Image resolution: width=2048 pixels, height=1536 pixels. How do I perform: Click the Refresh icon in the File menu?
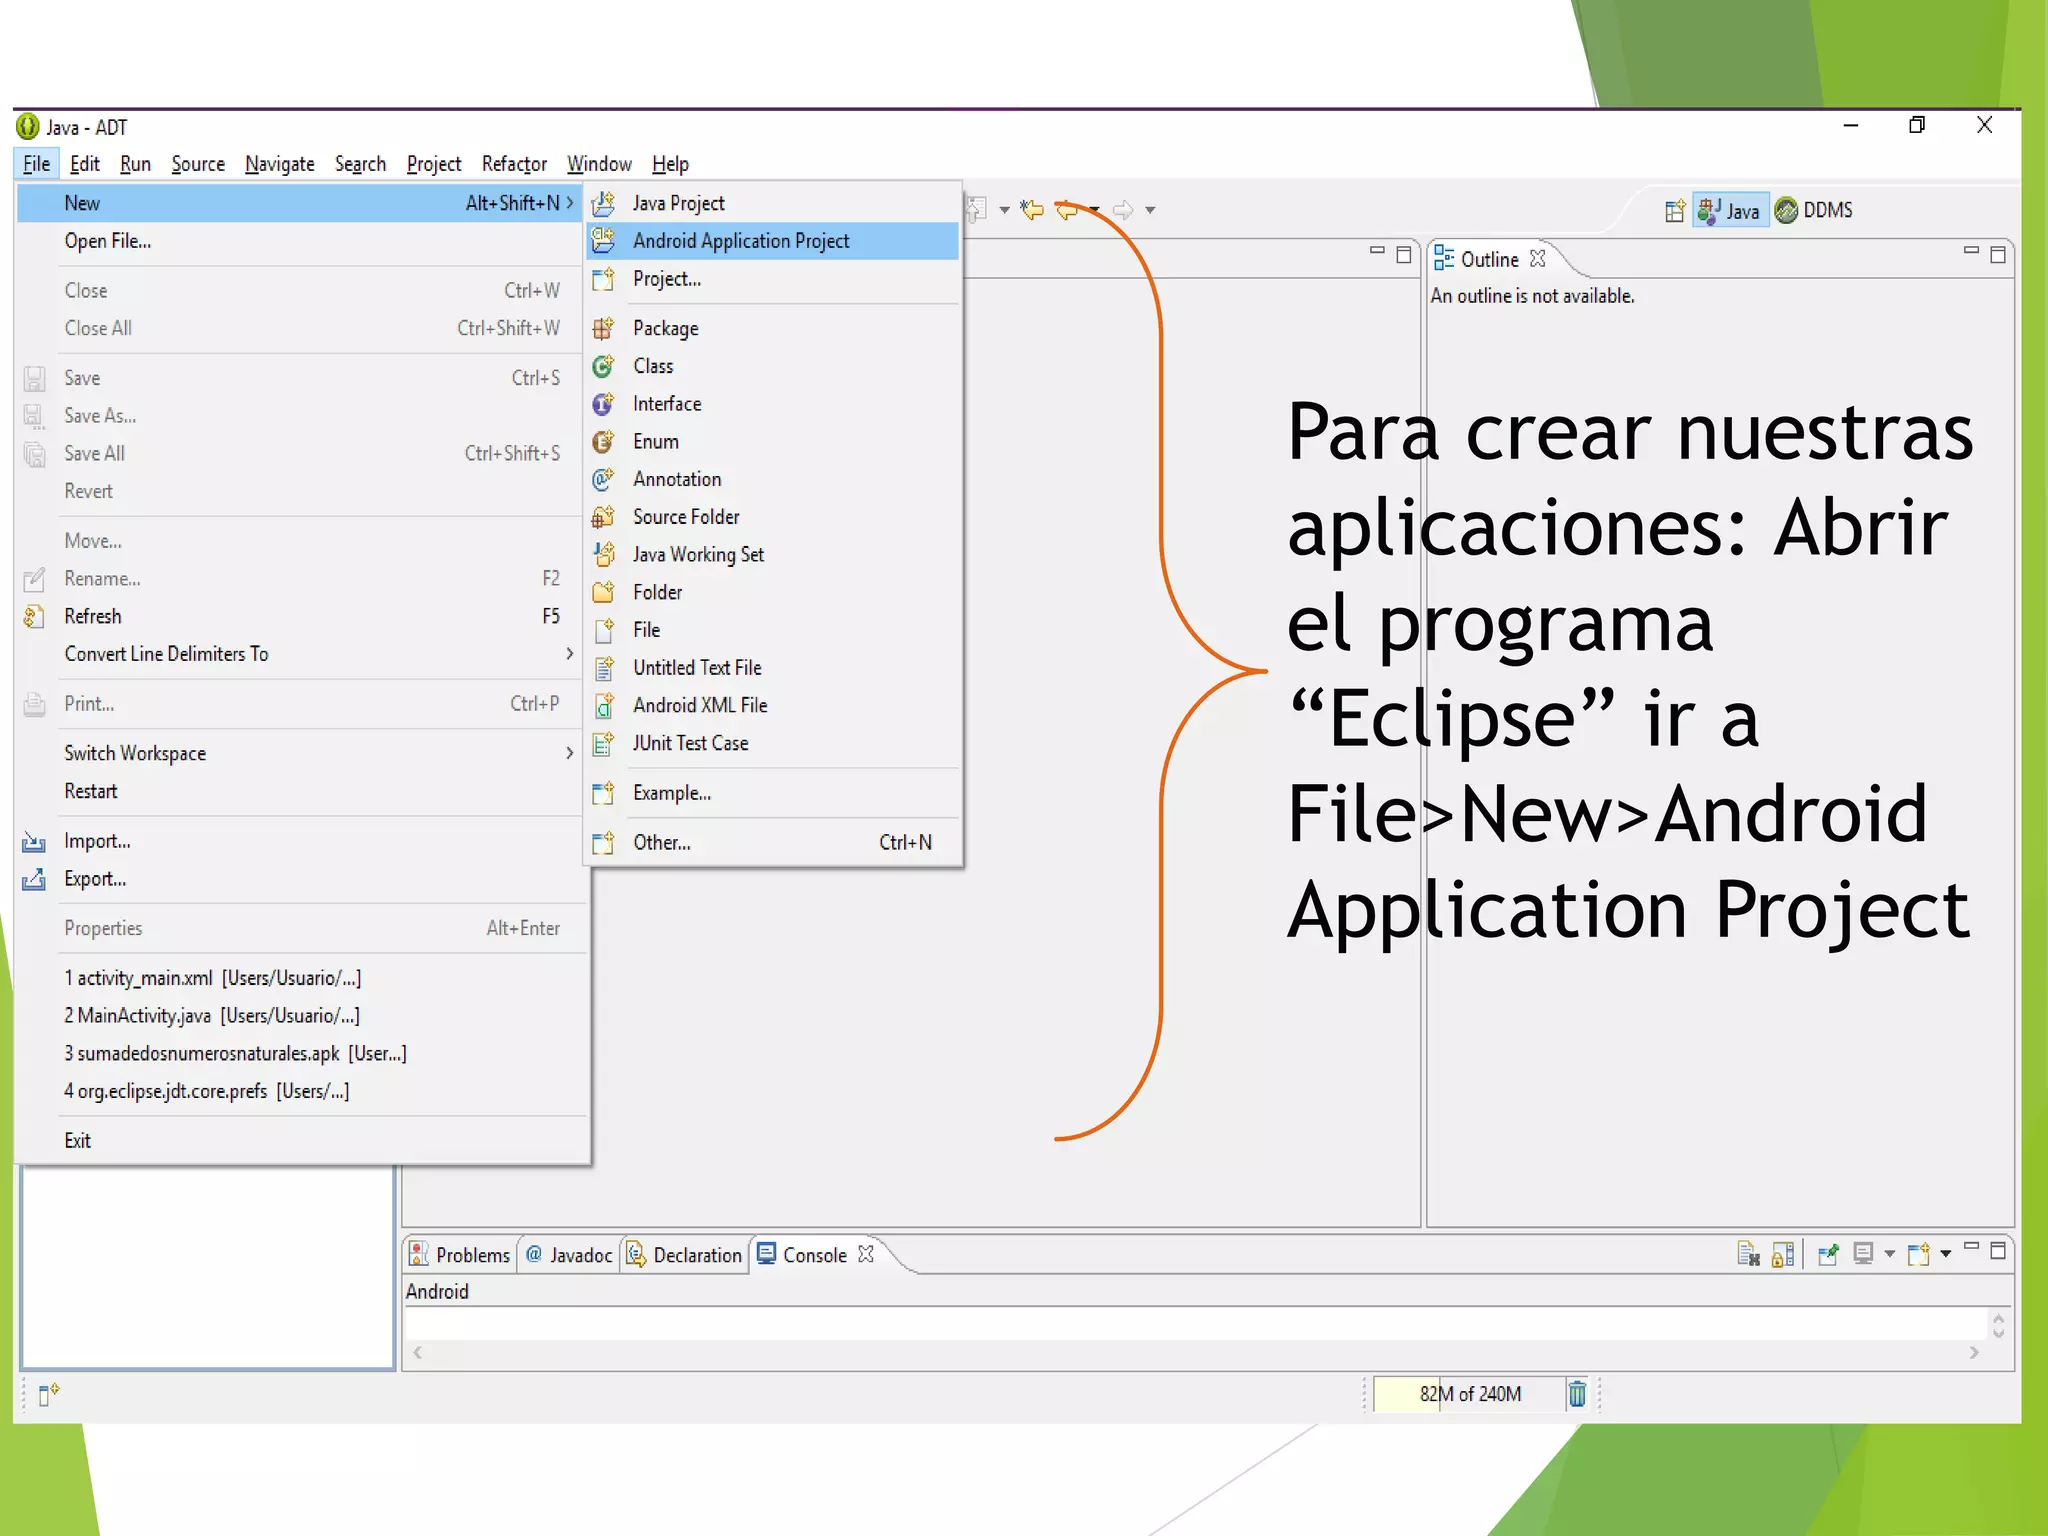coord(34,617)
